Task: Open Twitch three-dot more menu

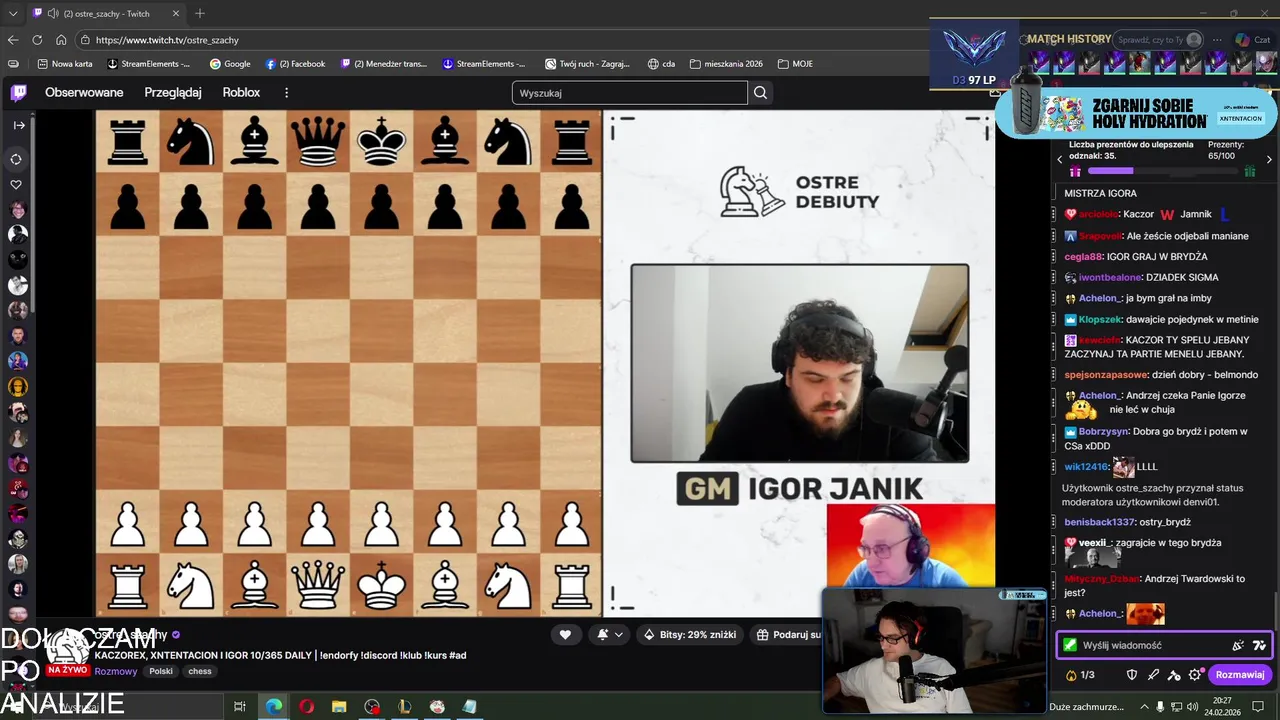Action: point(286,93)
